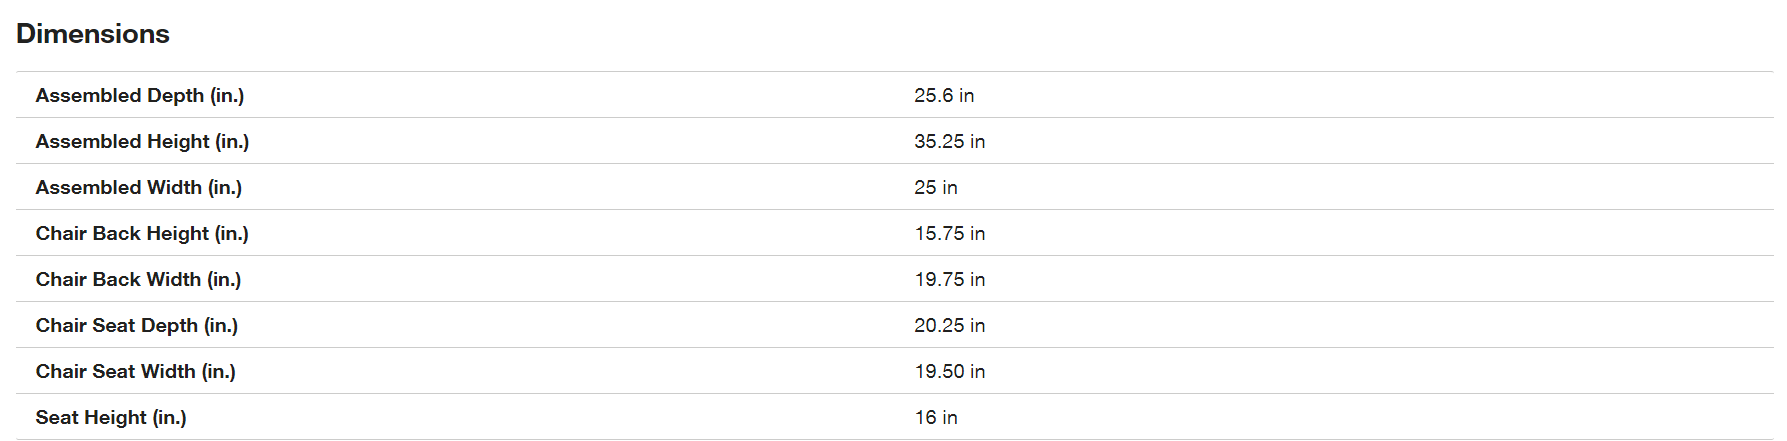Click the 35.25 in height value
The height and width of the screenshot is (441, 1787).
click(950, 141)
